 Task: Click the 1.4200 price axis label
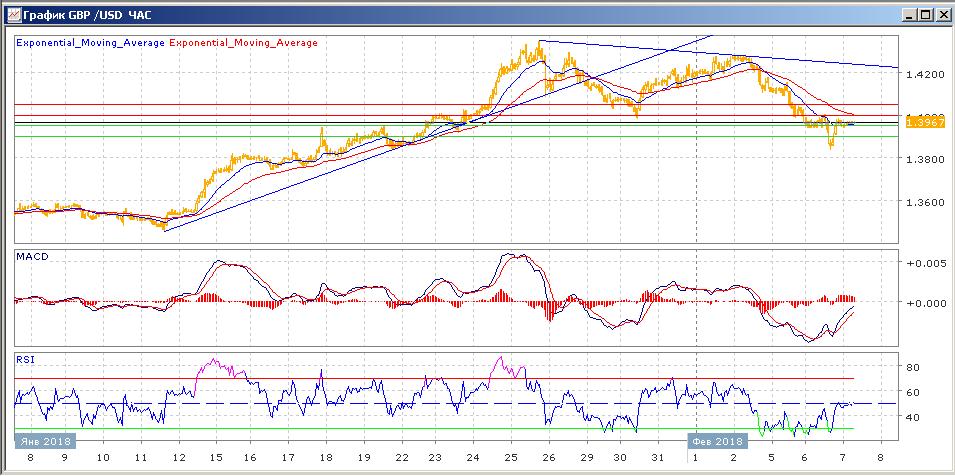[x=924, y=74]
